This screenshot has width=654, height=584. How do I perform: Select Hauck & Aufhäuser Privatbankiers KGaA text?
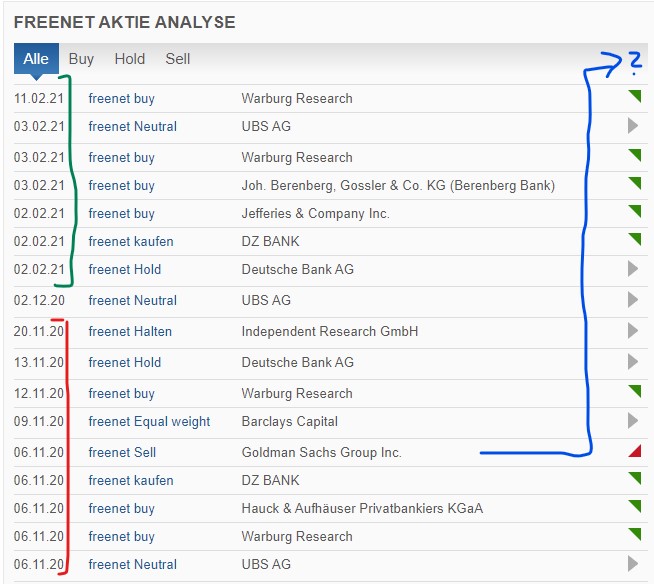[362, 508]
